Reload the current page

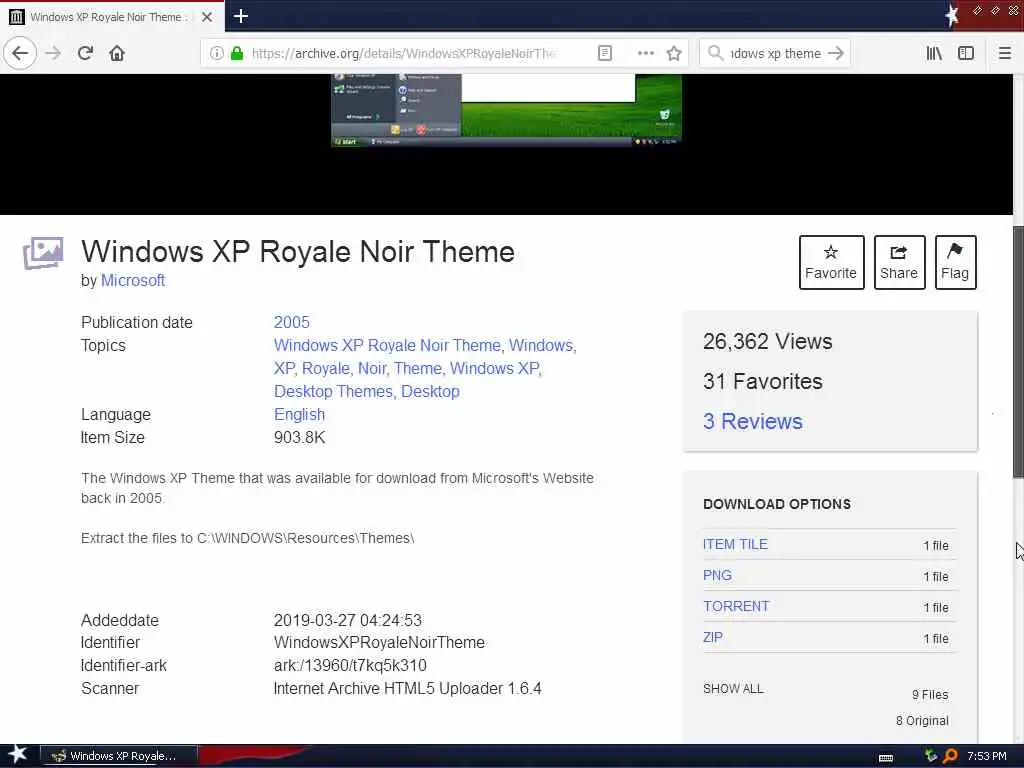tap(85, 53)
